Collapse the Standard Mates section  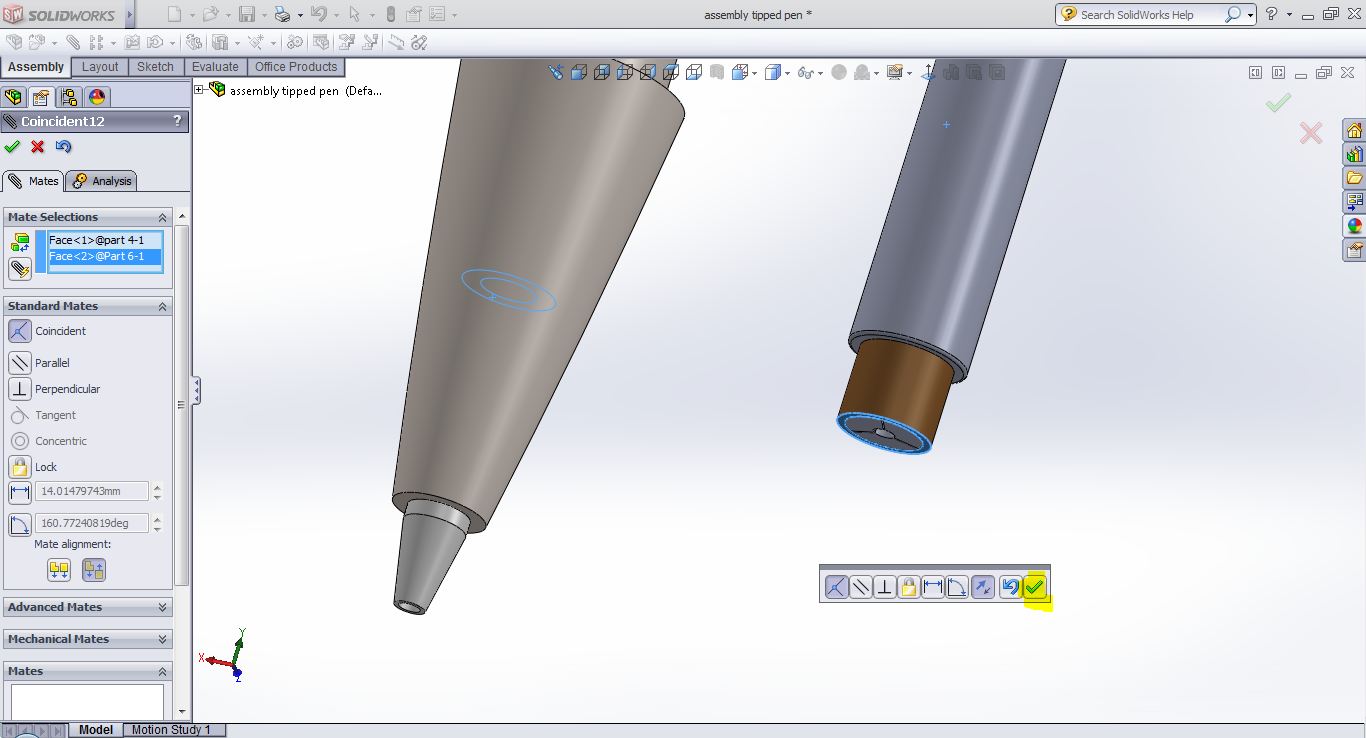pyautogui.click(x=162, y=306)
